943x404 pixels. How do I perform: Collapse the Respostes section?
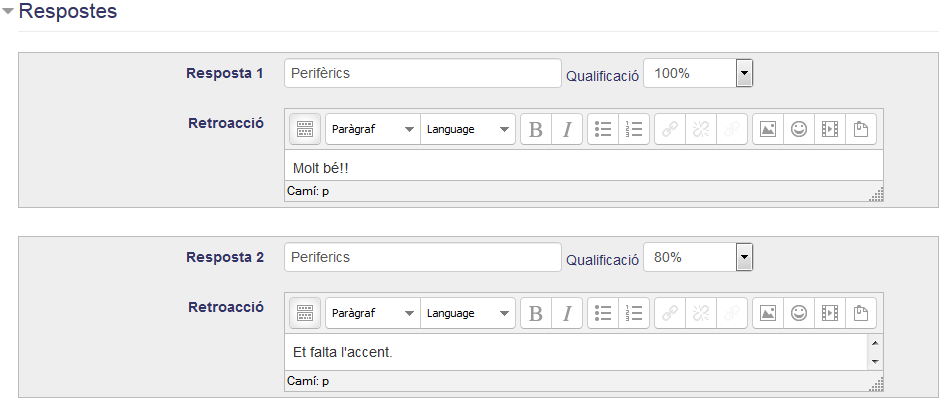coord(8,11)
